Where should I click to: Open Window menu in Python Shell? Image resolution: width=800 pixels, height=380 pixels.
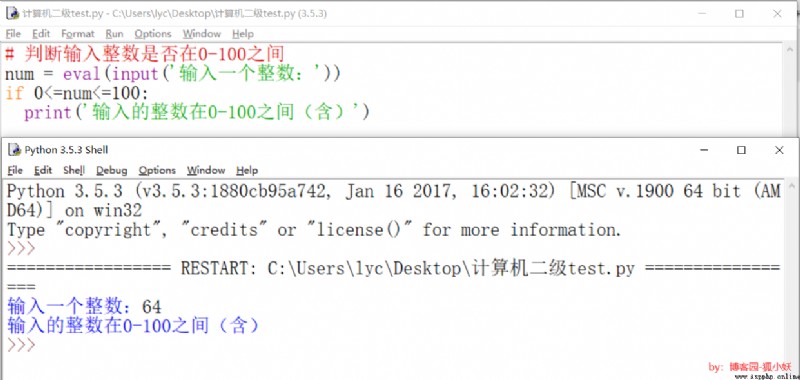[206, 170]
